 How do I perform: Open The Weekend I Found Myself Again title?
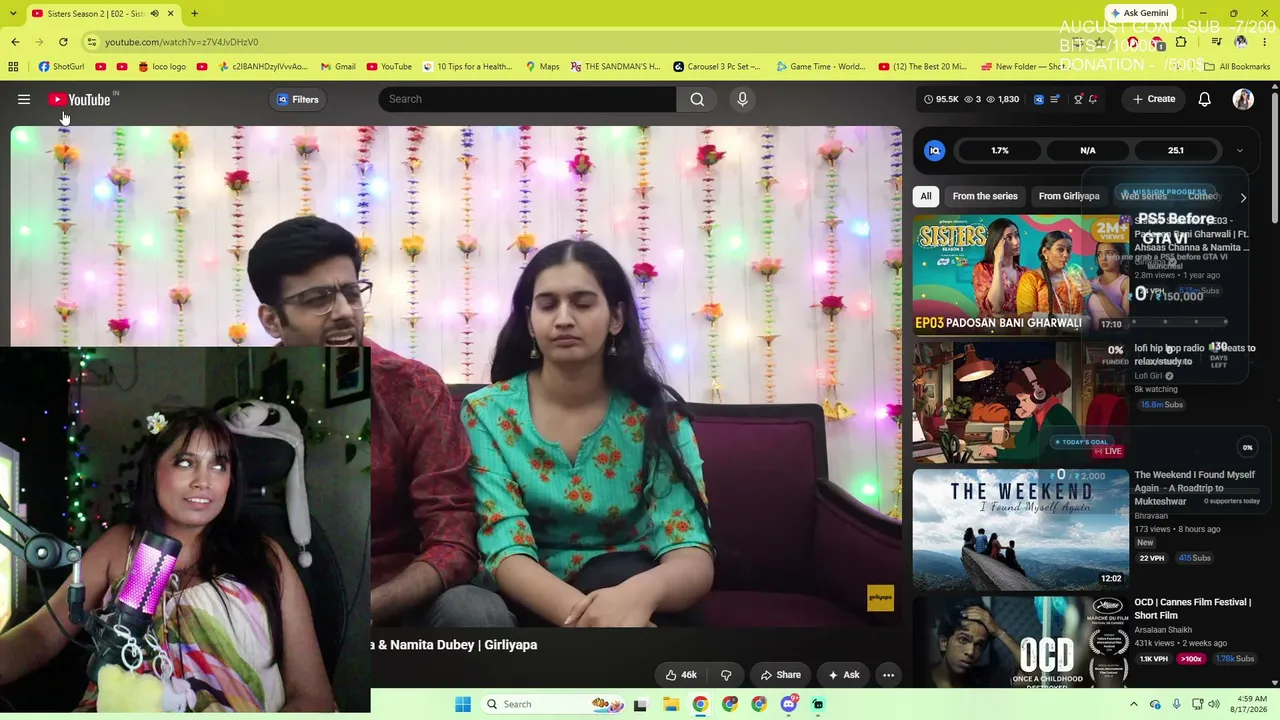coord(1194,488)
